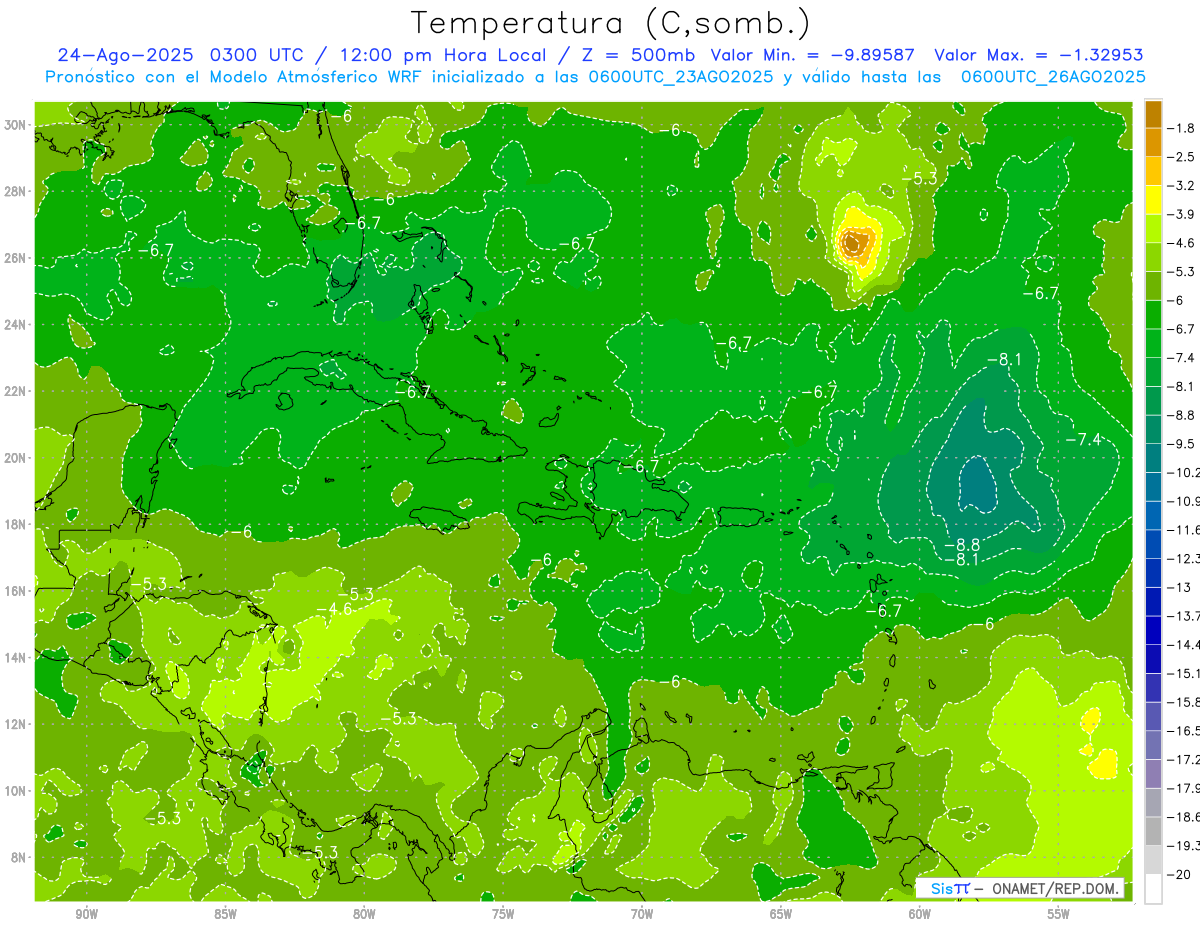Click the "-7.4" contour label on the map

tap(1083, 440)
